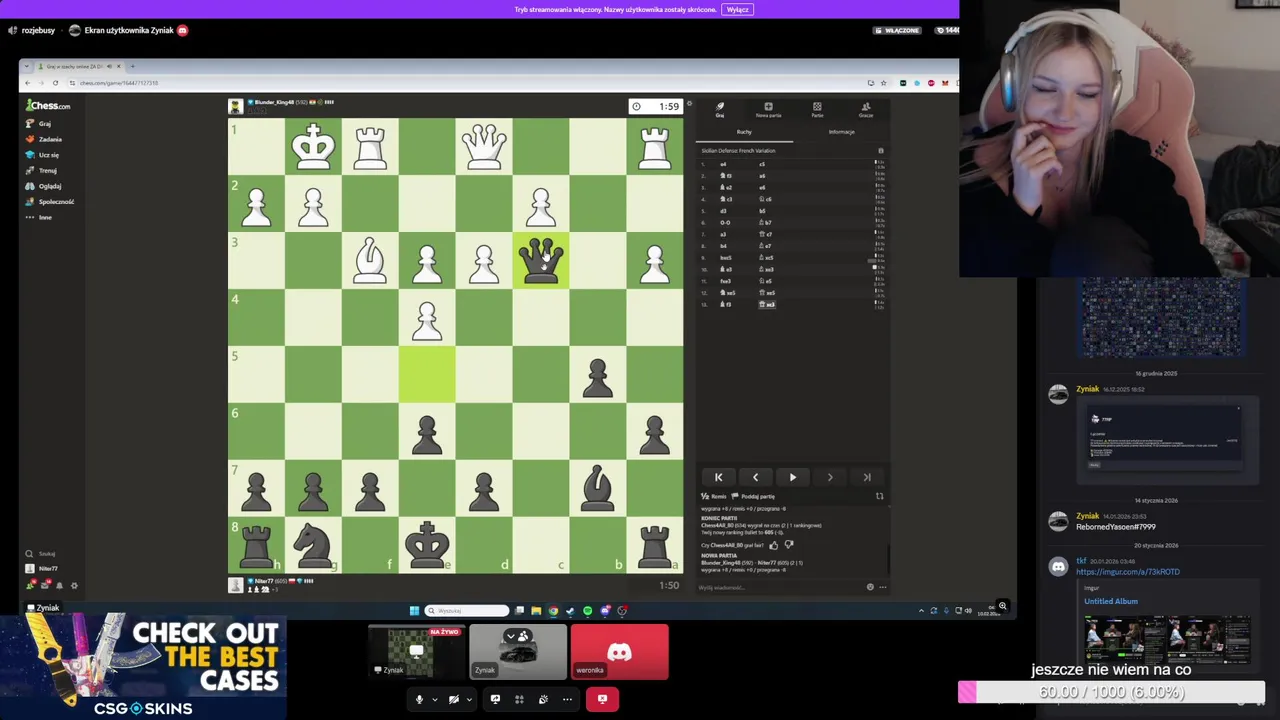This screenshot has width=1280, height=720.
Task: Play through the moves
Action: pos(793,477)
